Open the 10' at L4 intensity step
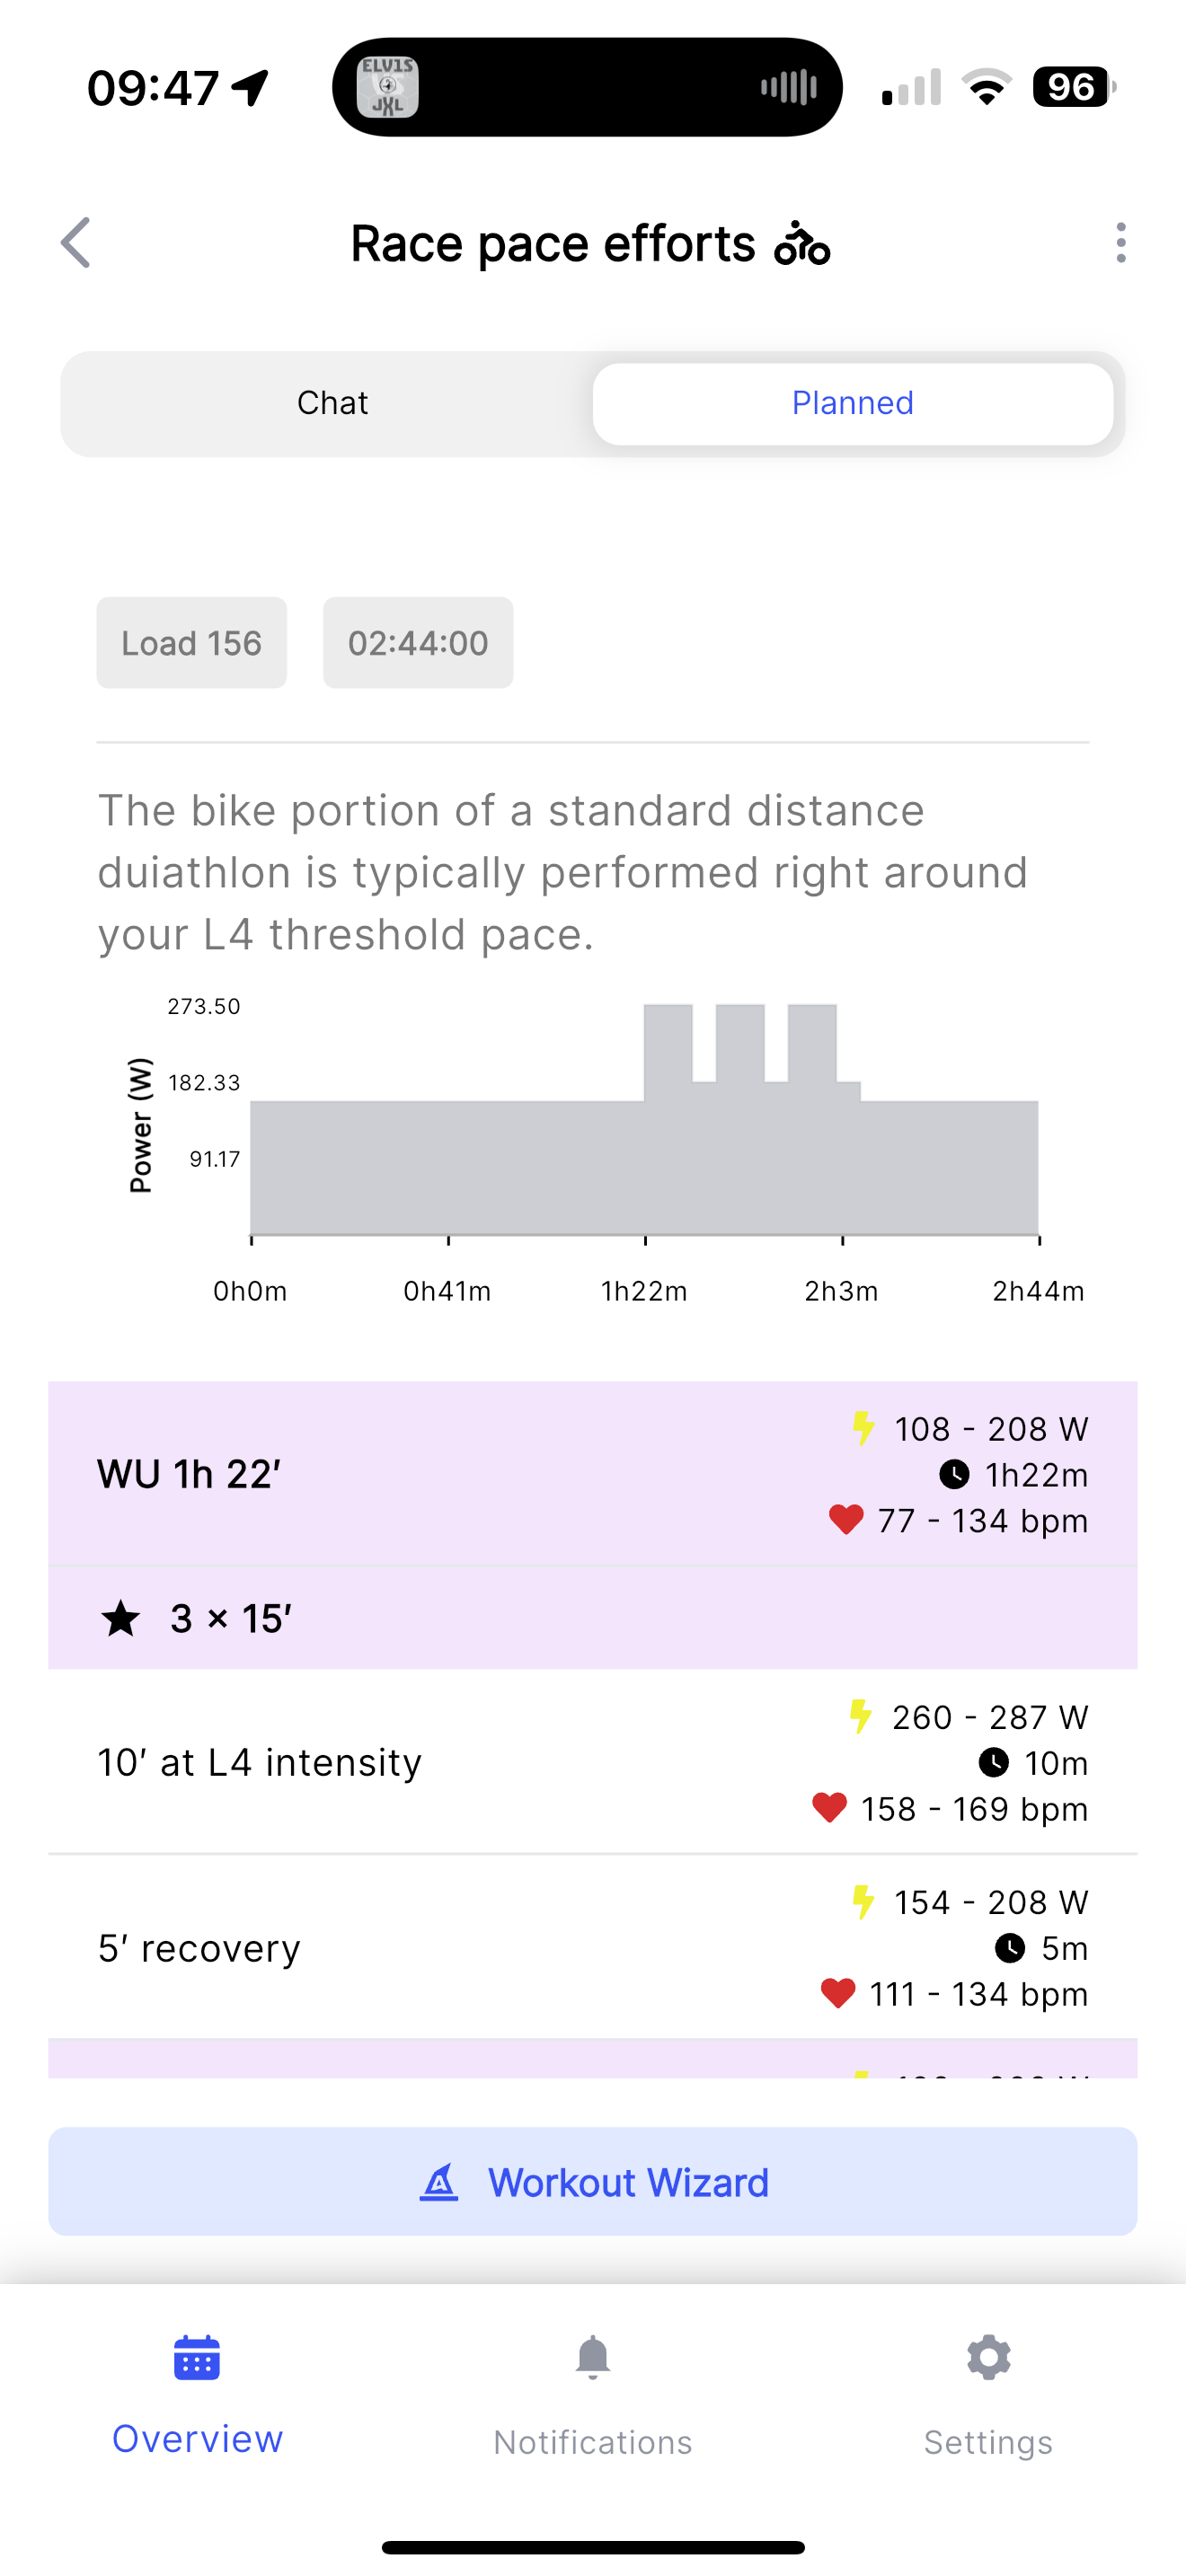The height and width of the screenshot is (2576, 1186). [x=592, y=1762]
